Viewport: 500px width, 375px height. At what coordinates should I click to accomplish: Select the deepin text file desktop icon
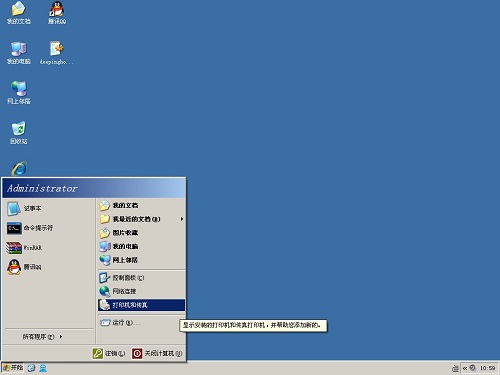point(56,53)
